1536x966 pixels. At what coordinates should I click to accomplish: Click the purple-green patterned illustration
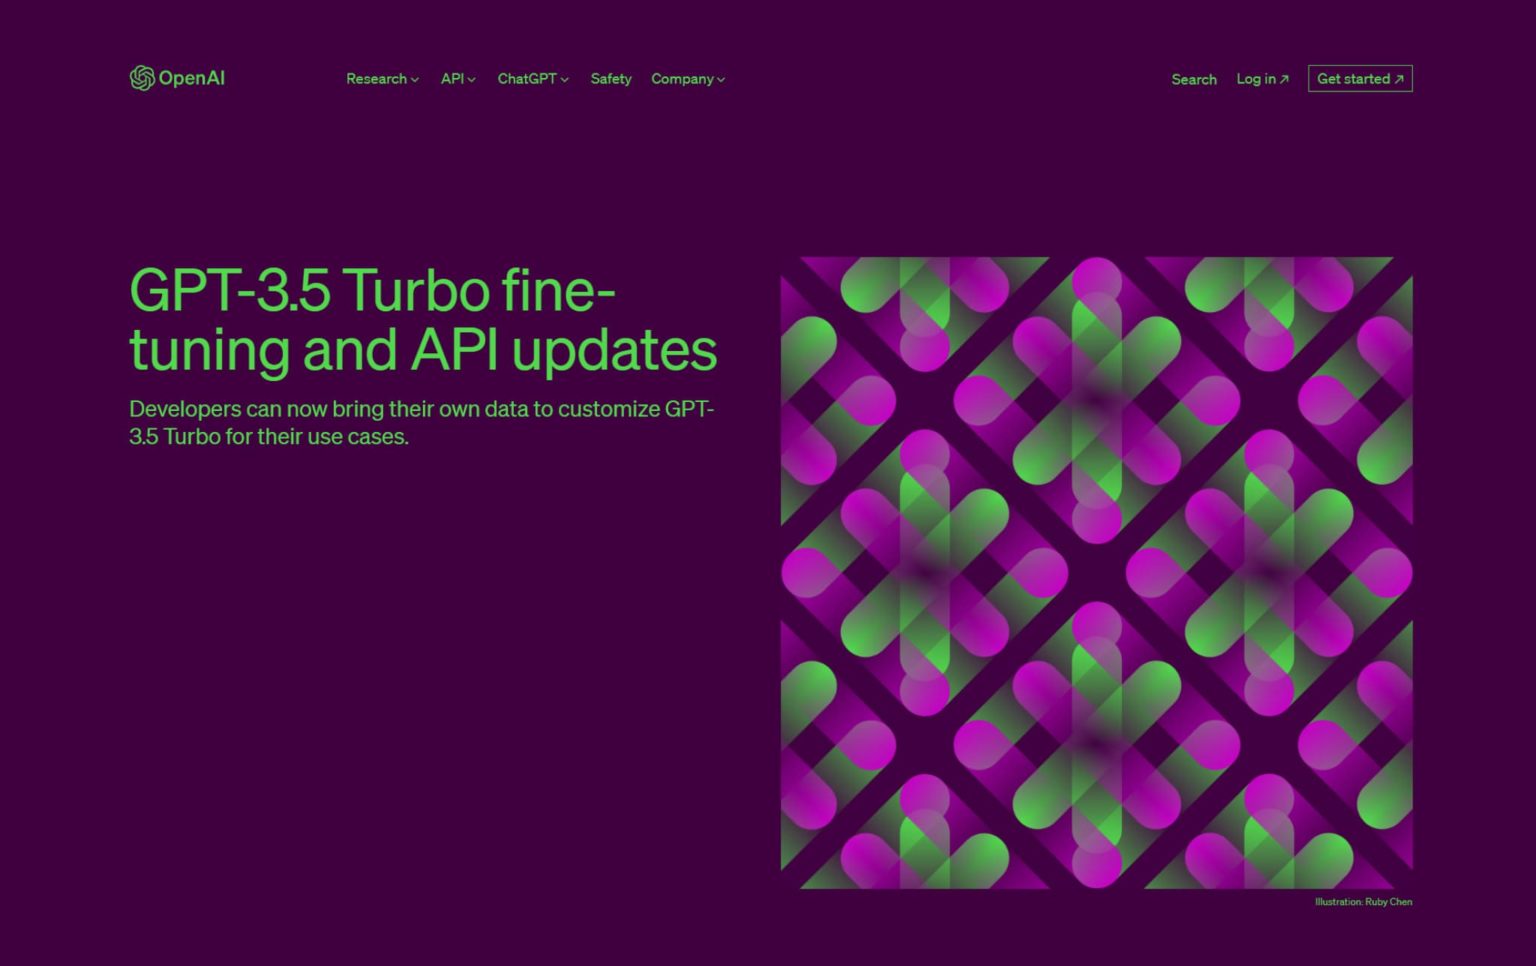click(1096, 572)
